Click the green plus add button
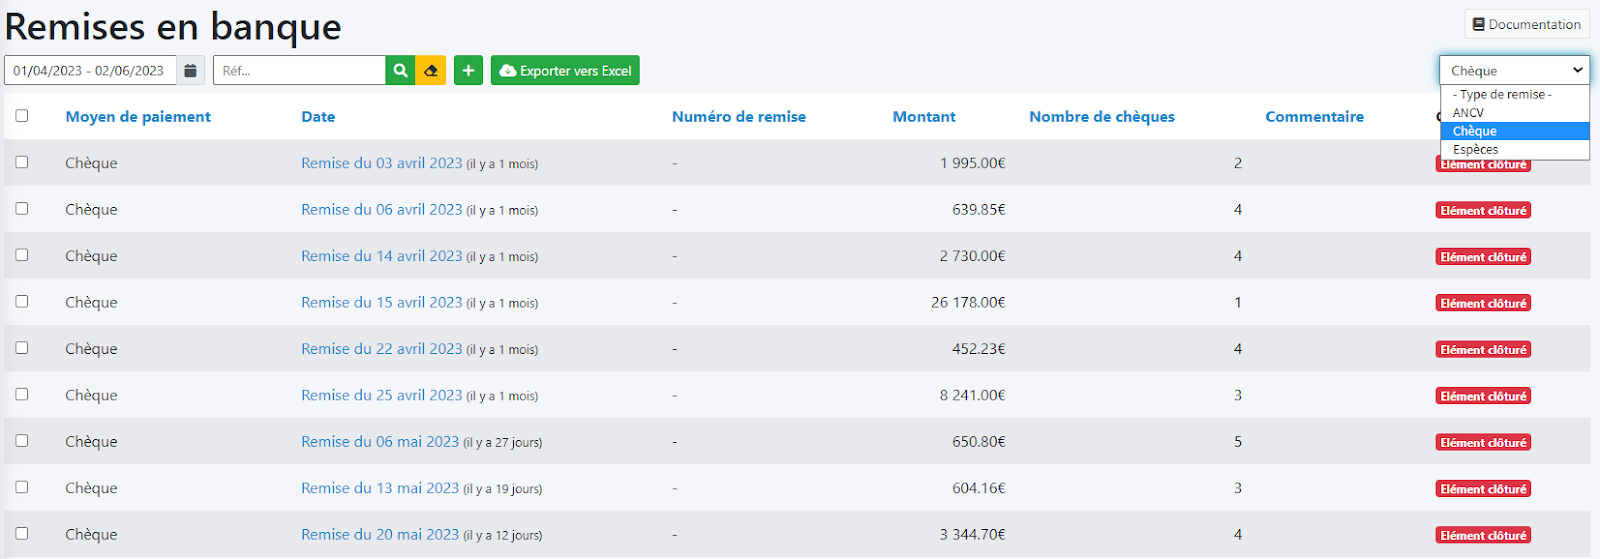 click(468, 71)
